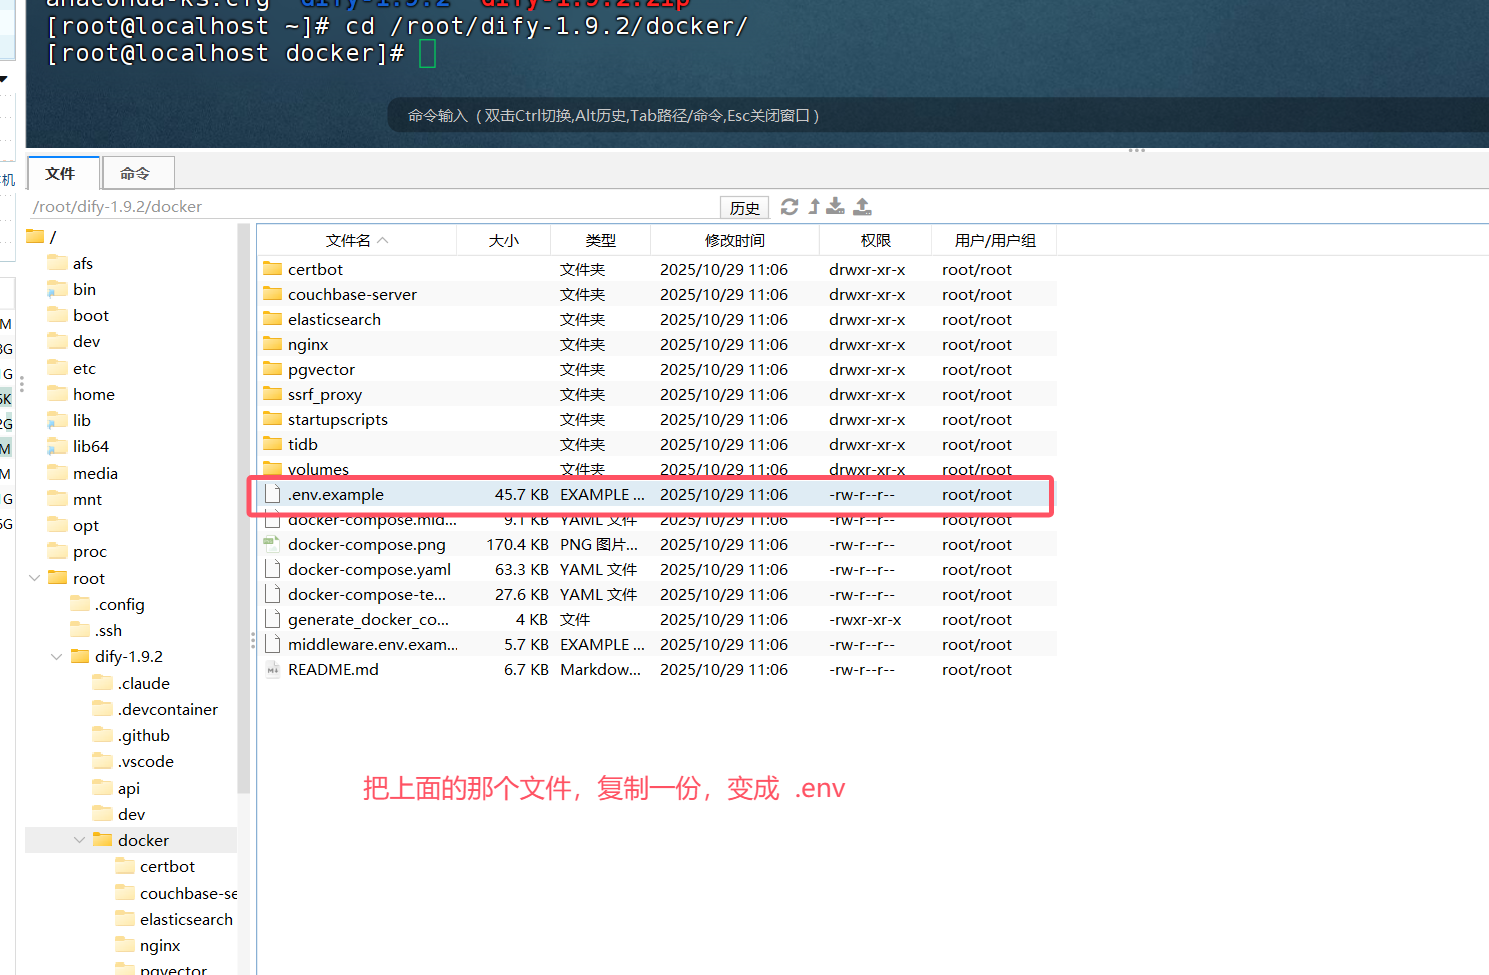Select the pgvector folder in file list
This screenshot has height=975, width=1489.
[321, 370]
